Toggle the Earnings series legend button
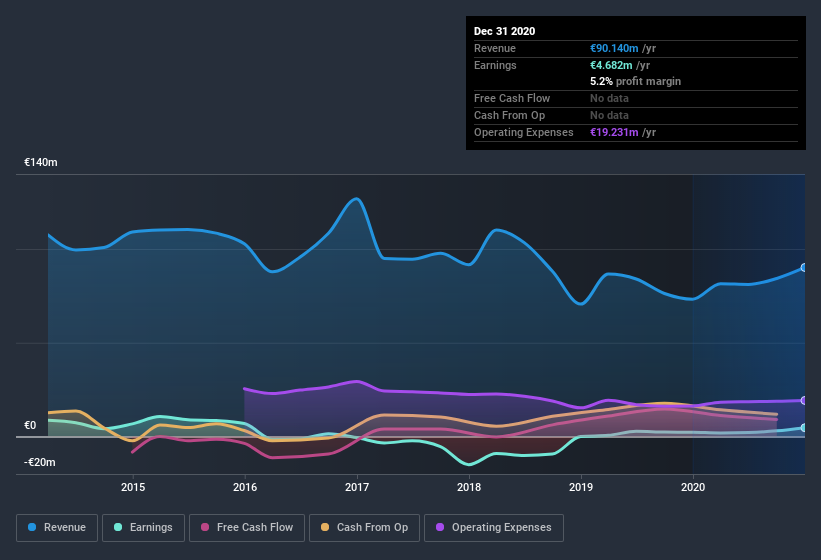This screenshot has width=821, height=560. point(143,528)
